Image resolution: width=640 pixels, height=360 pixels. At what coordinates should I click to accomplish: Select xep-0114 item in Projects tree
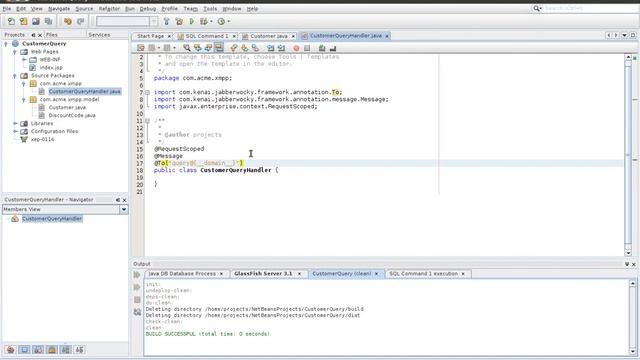42,140
